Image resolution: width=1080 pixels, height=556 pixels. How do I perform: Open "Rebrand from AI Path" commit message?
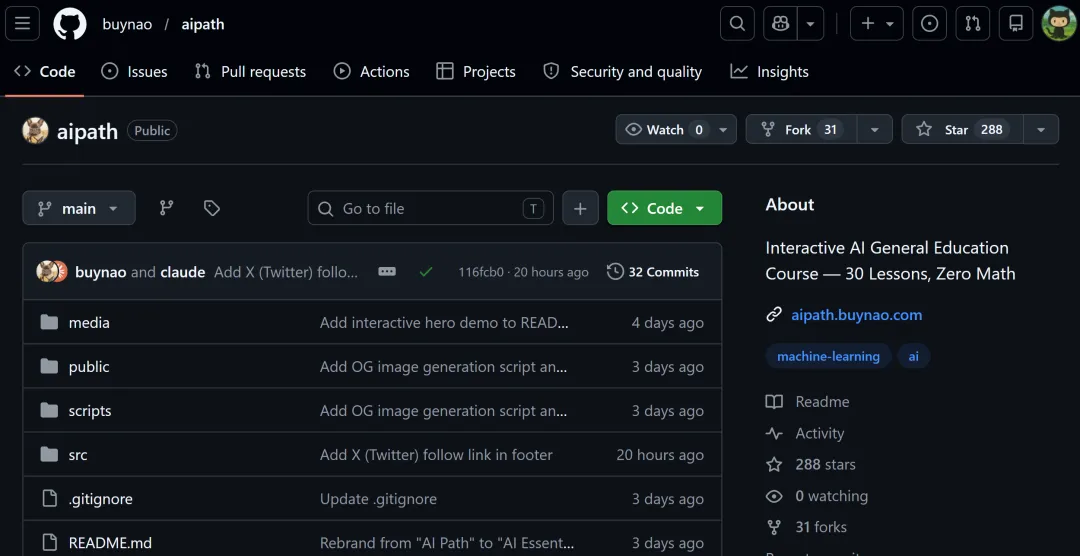point(447,543)
